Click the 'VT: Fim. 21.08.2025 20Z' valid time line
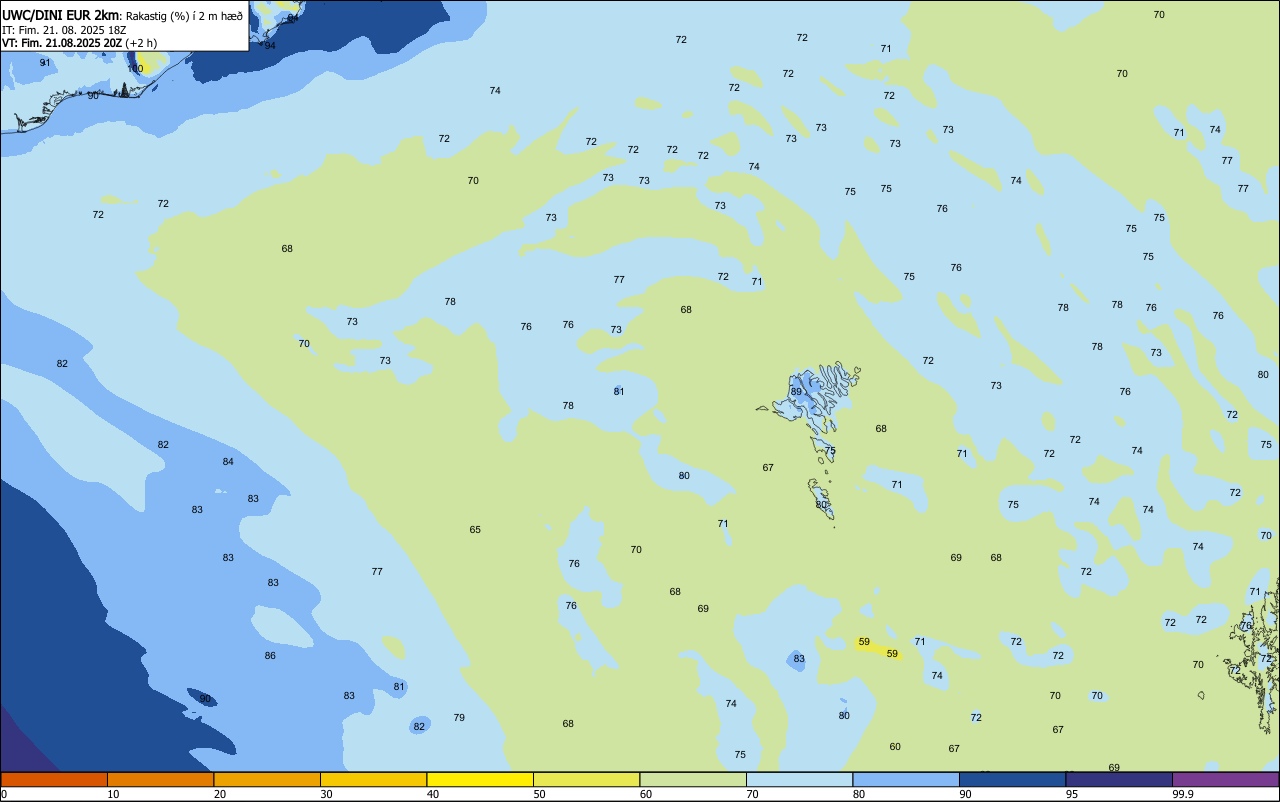 [62, 43]
